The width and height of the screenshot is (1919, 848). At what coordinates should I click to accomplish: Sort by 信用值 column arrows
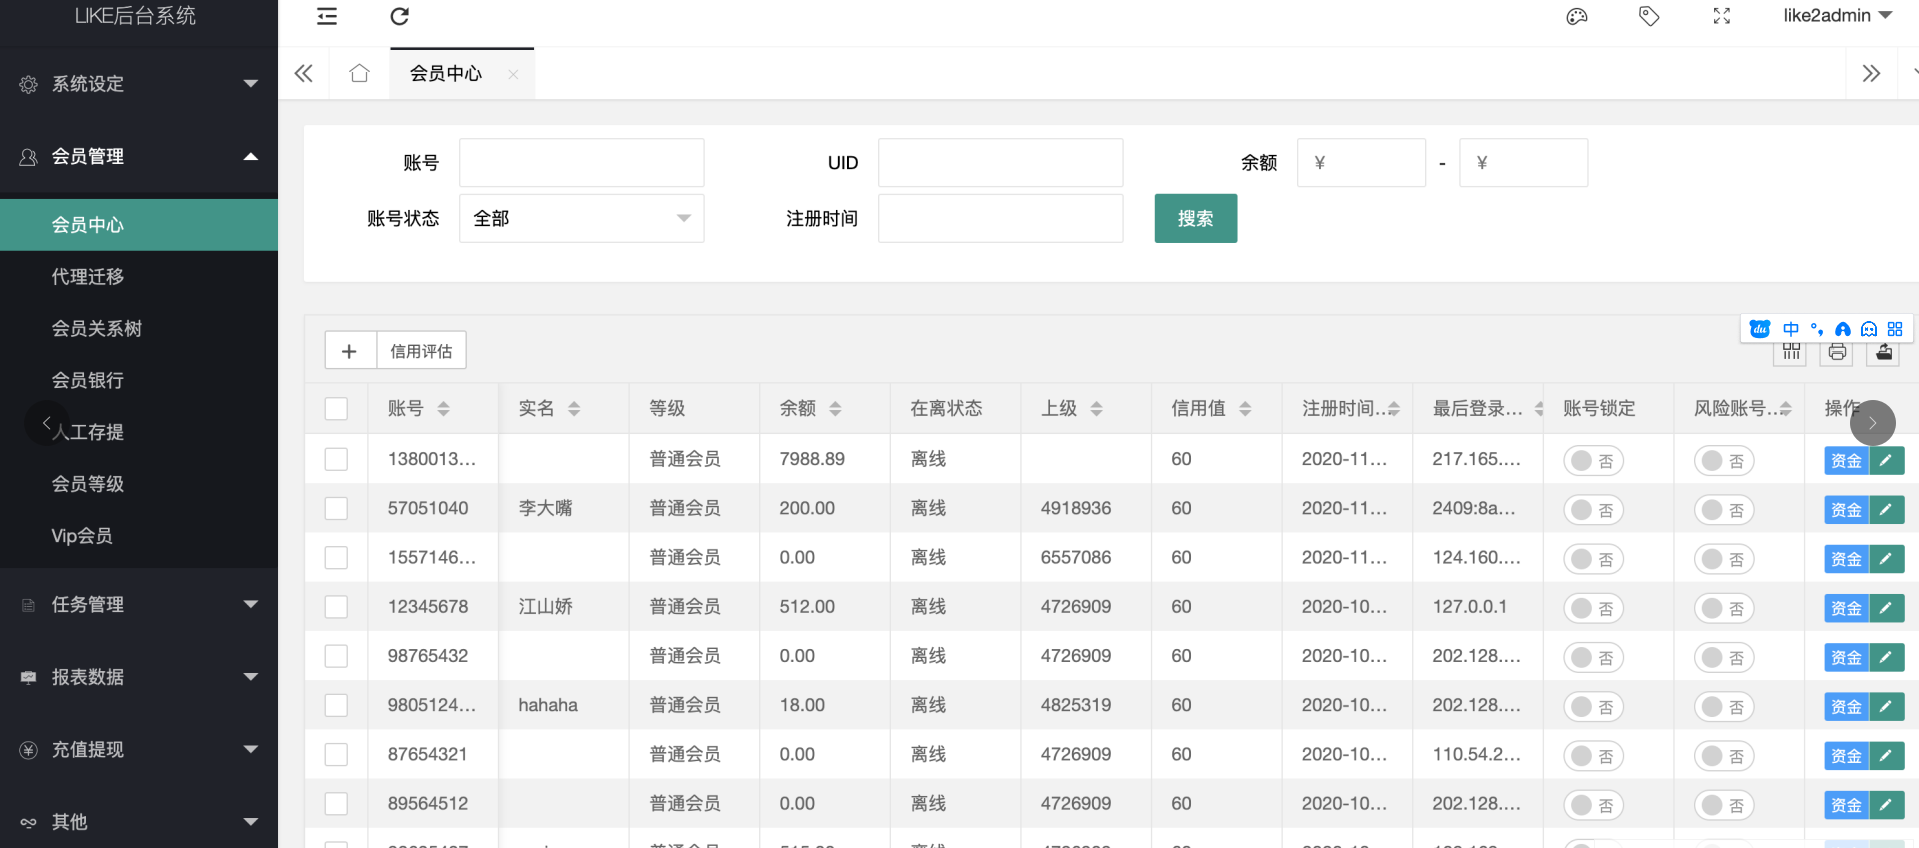coord(1245,409)
